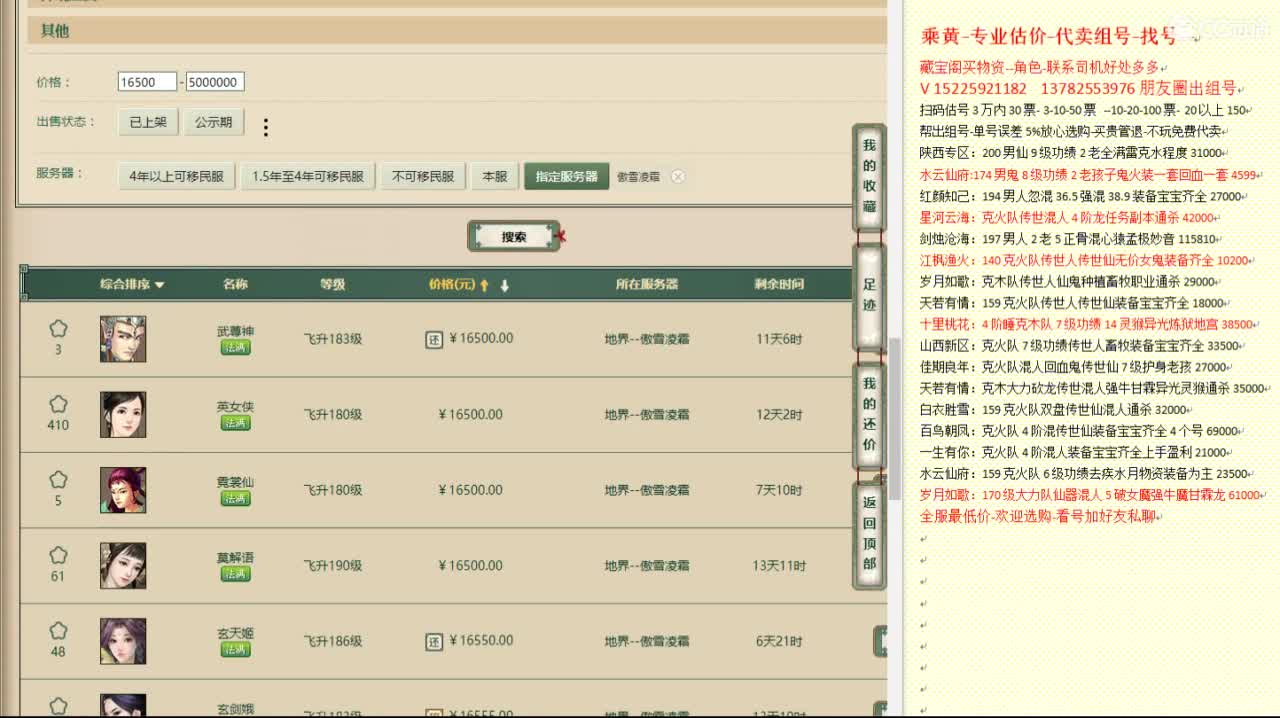
Task: Open the 莫解语 listing name
Action: [x=236, y=558]
